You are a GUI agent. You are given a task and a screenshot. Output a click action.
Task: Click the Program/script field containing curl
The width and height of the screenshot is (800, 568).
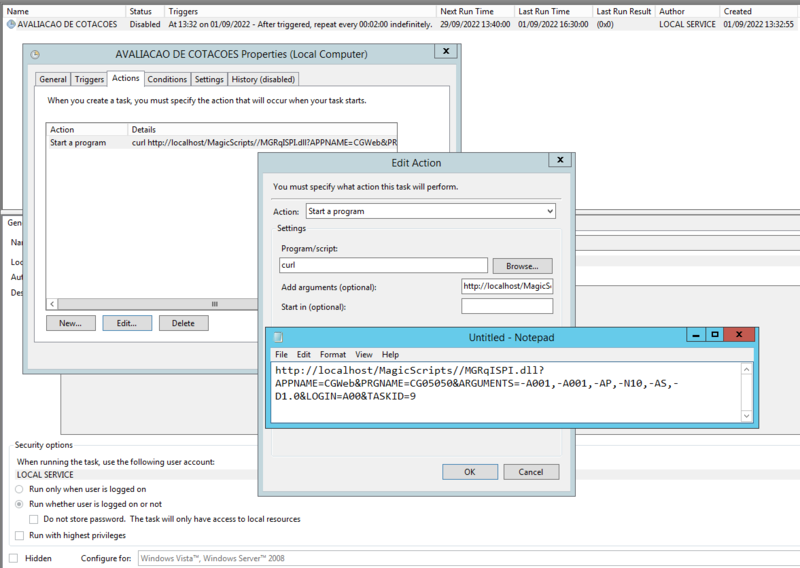tap(383, 265)
